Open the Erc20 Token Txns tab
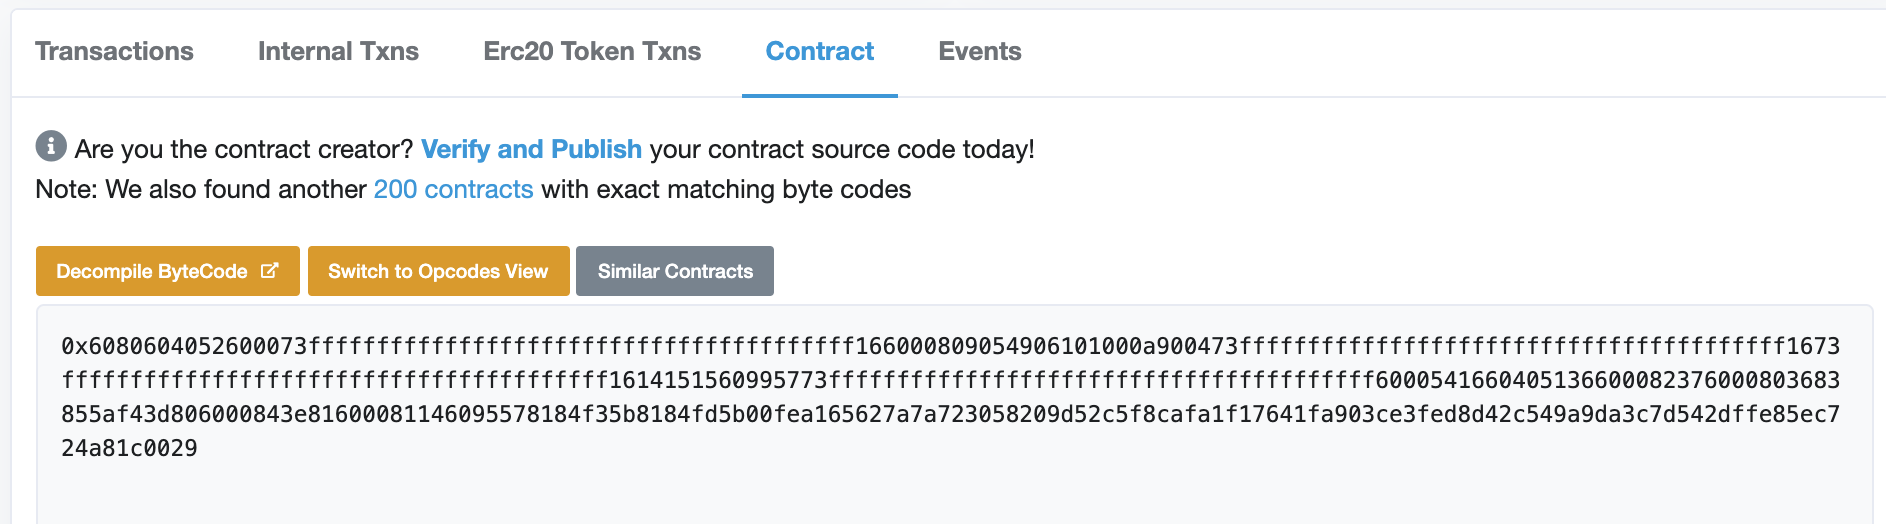The height and width of the screenshot is (524, 1886). pyautogui.click(x=592, y=51)
